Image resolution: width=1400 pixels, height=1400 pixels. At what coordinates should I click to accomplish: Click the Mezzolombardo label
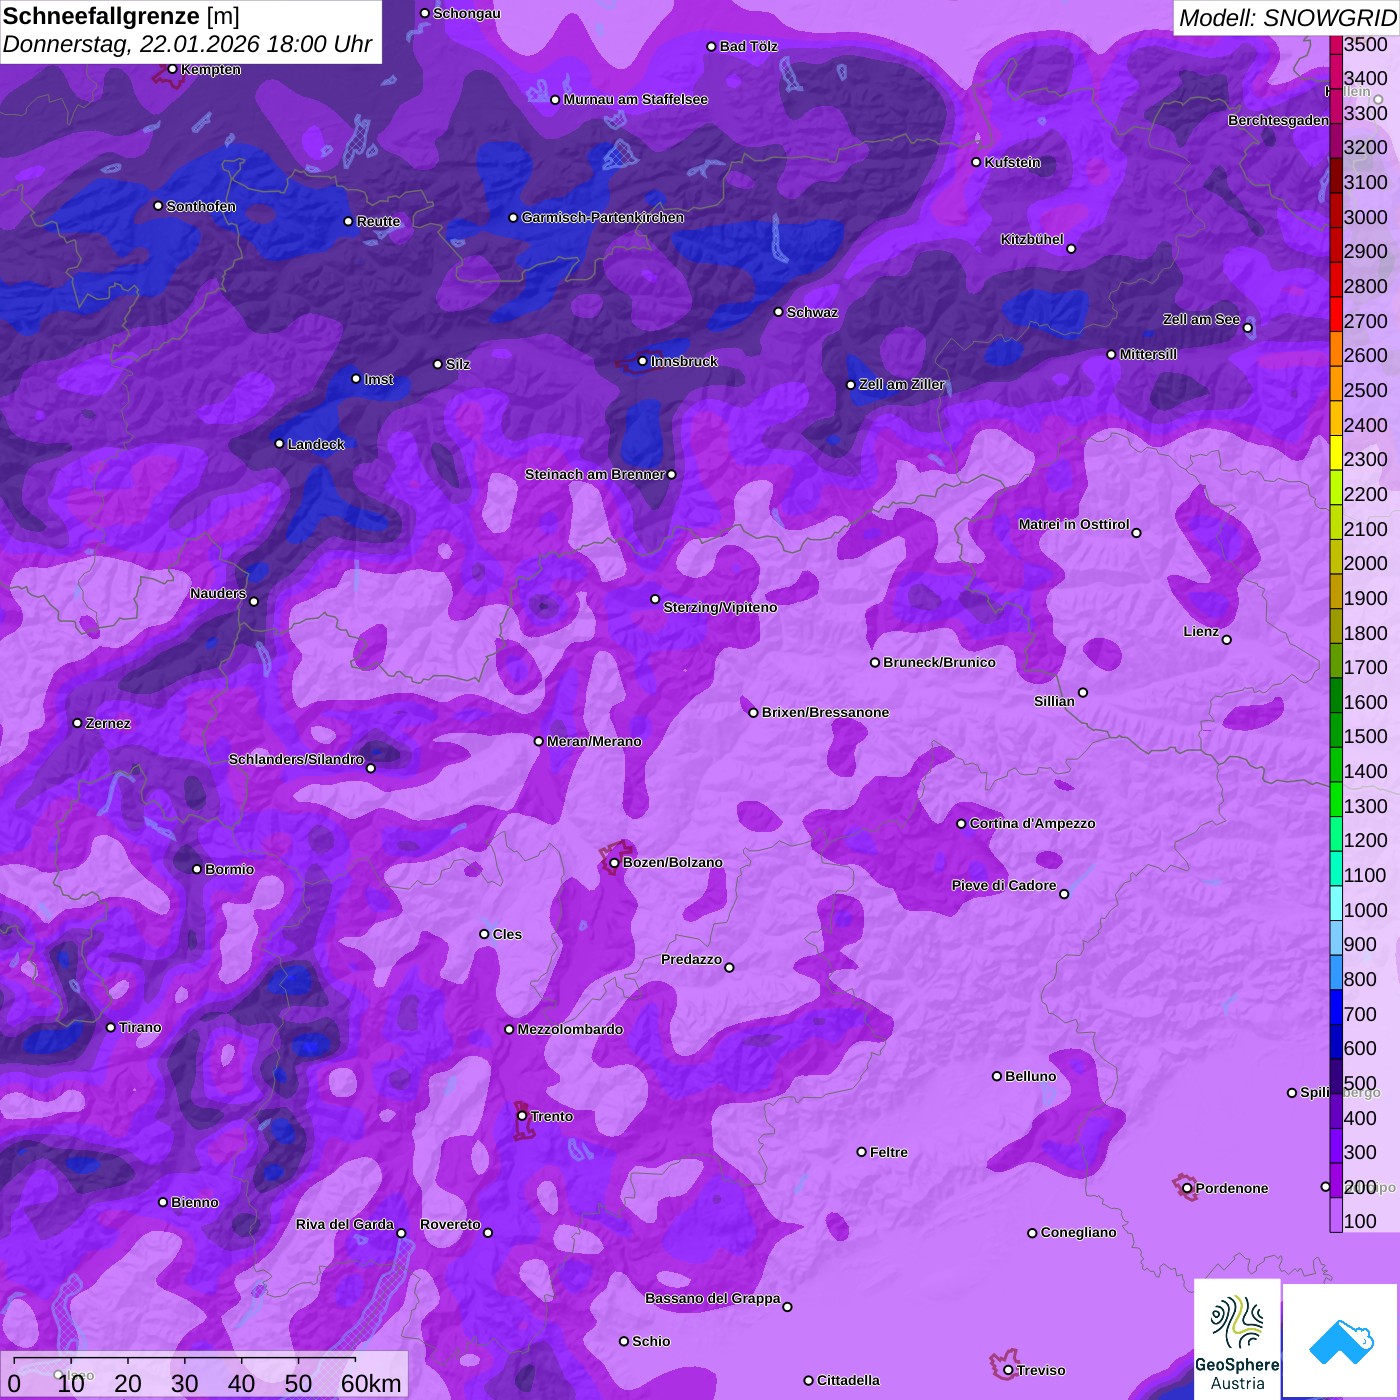[x=570, y=1030]
